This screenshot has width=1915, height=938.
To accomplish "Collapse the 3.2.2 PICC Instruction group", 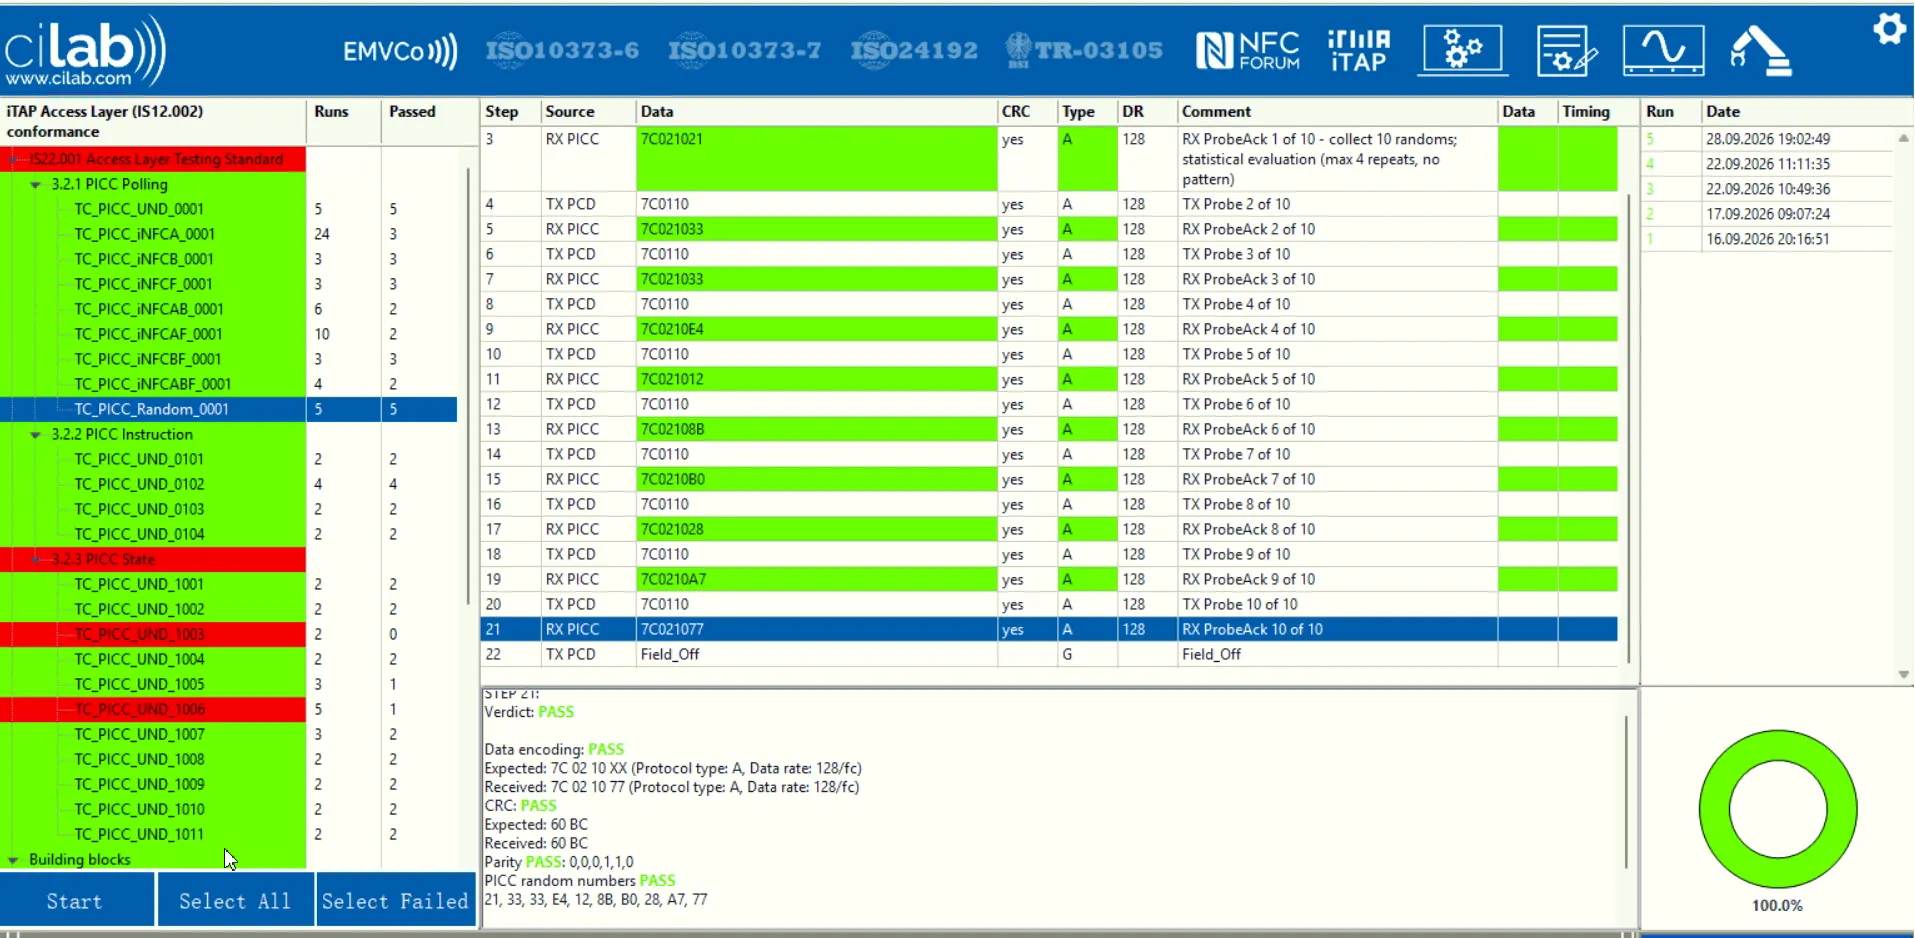I will click(x=36, y=434).
